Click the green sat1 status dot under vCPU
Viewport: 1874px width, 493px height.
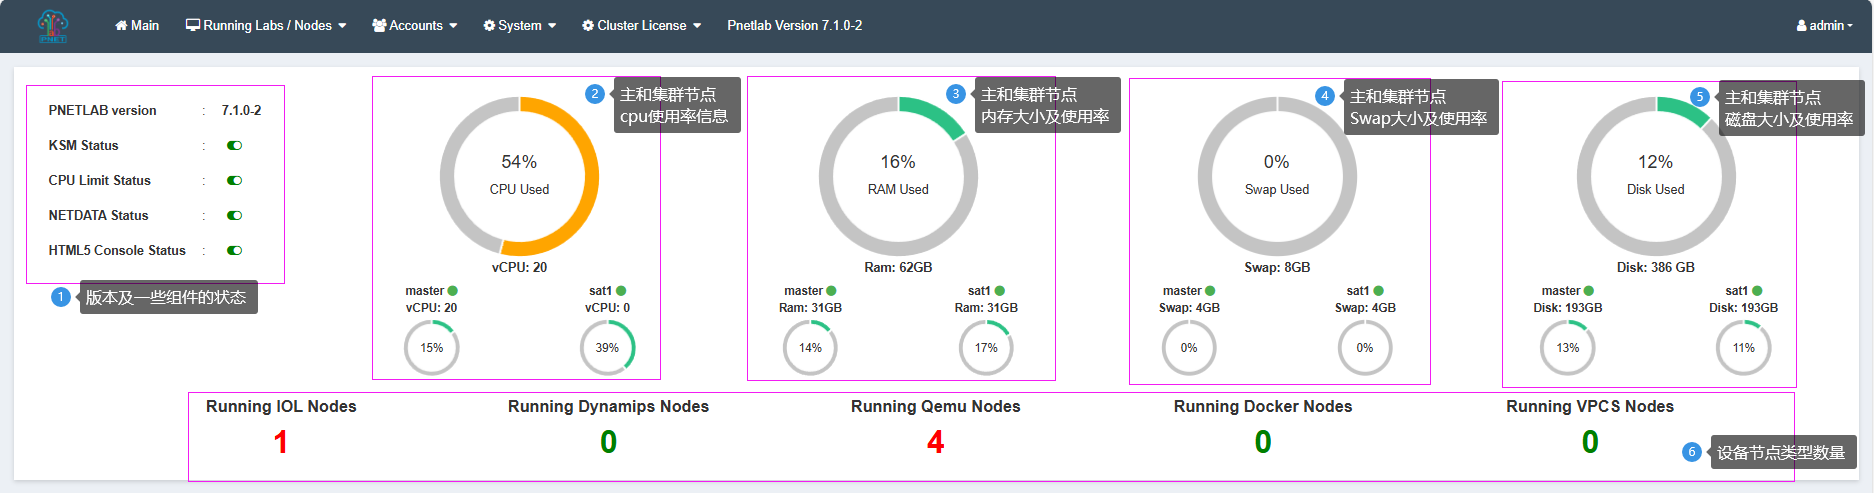click(621, 291)
